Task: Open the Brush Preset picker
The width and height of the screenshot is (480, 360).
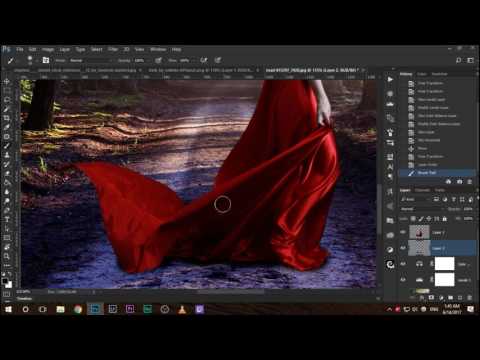Action: pyautogui.click(x=30, y=60)
